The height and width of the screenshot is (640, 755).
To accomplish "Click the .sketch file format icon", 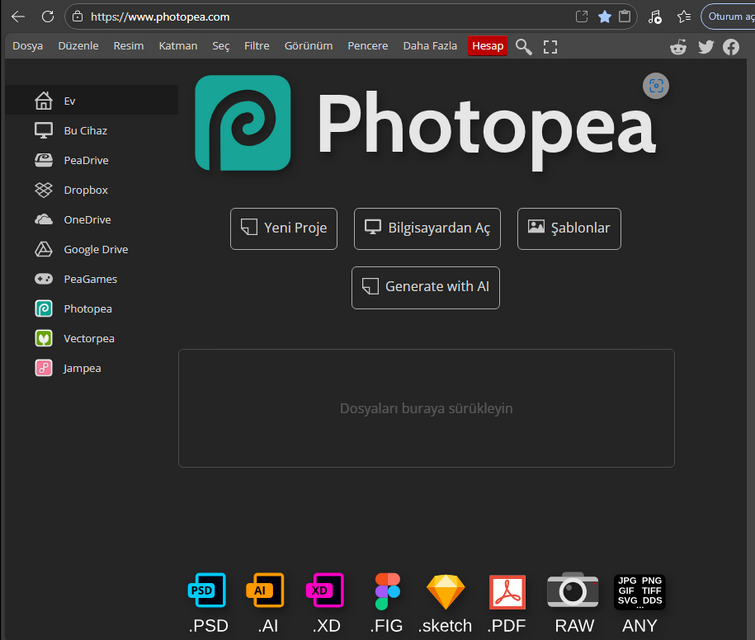I will click(445, 591).
